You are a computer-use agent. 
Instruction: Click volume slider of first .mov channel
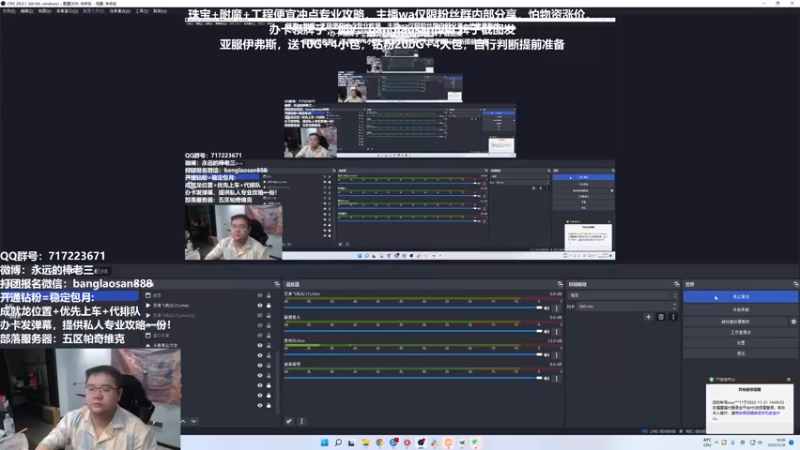tap(413, 308)
